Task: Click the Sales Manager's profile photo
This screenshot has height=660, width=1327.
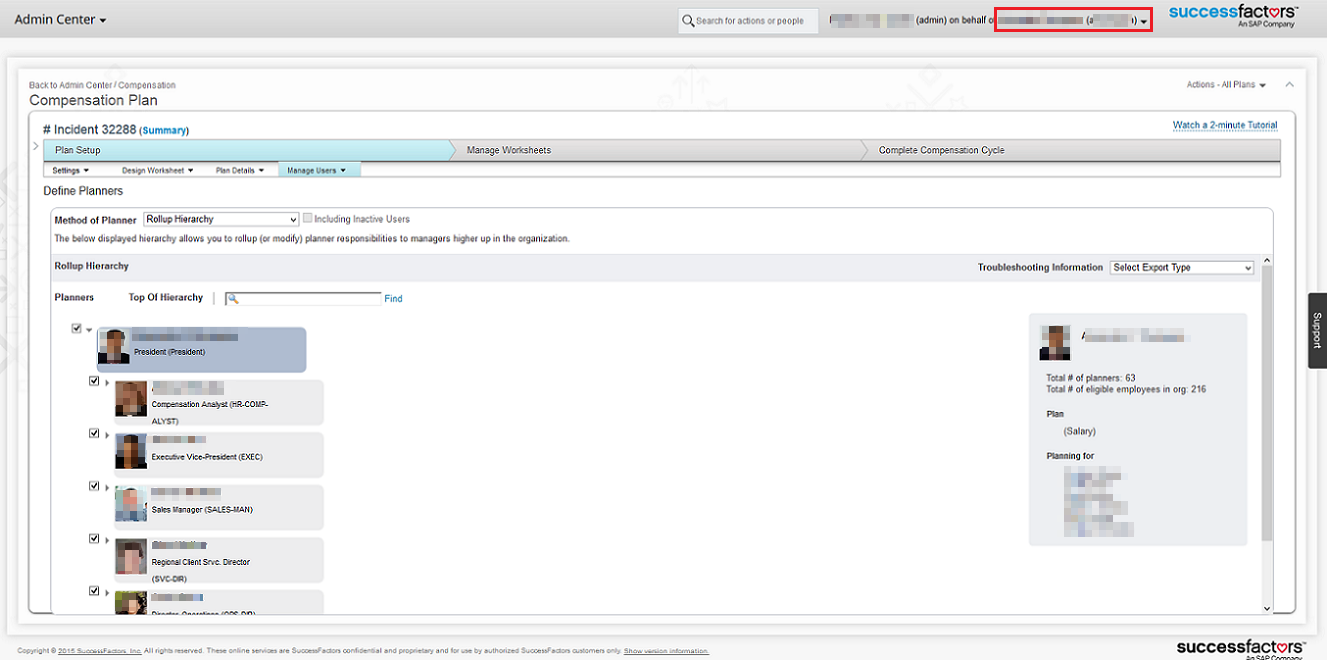Action: click(x=131, y=503)
